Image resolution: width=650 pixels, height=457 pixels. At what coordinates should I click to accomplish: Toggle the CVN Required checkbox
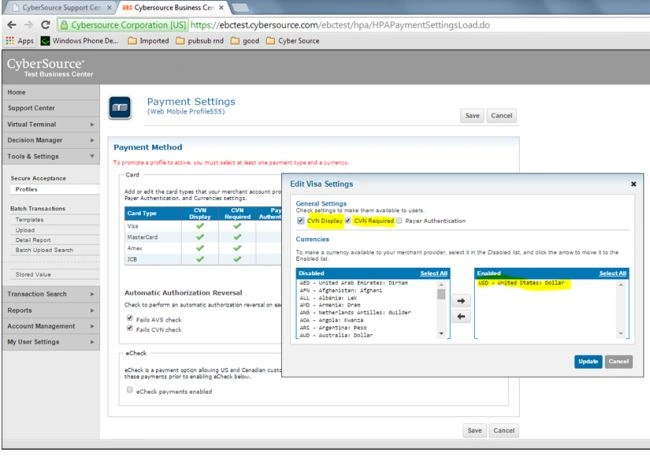pos(348,221)
